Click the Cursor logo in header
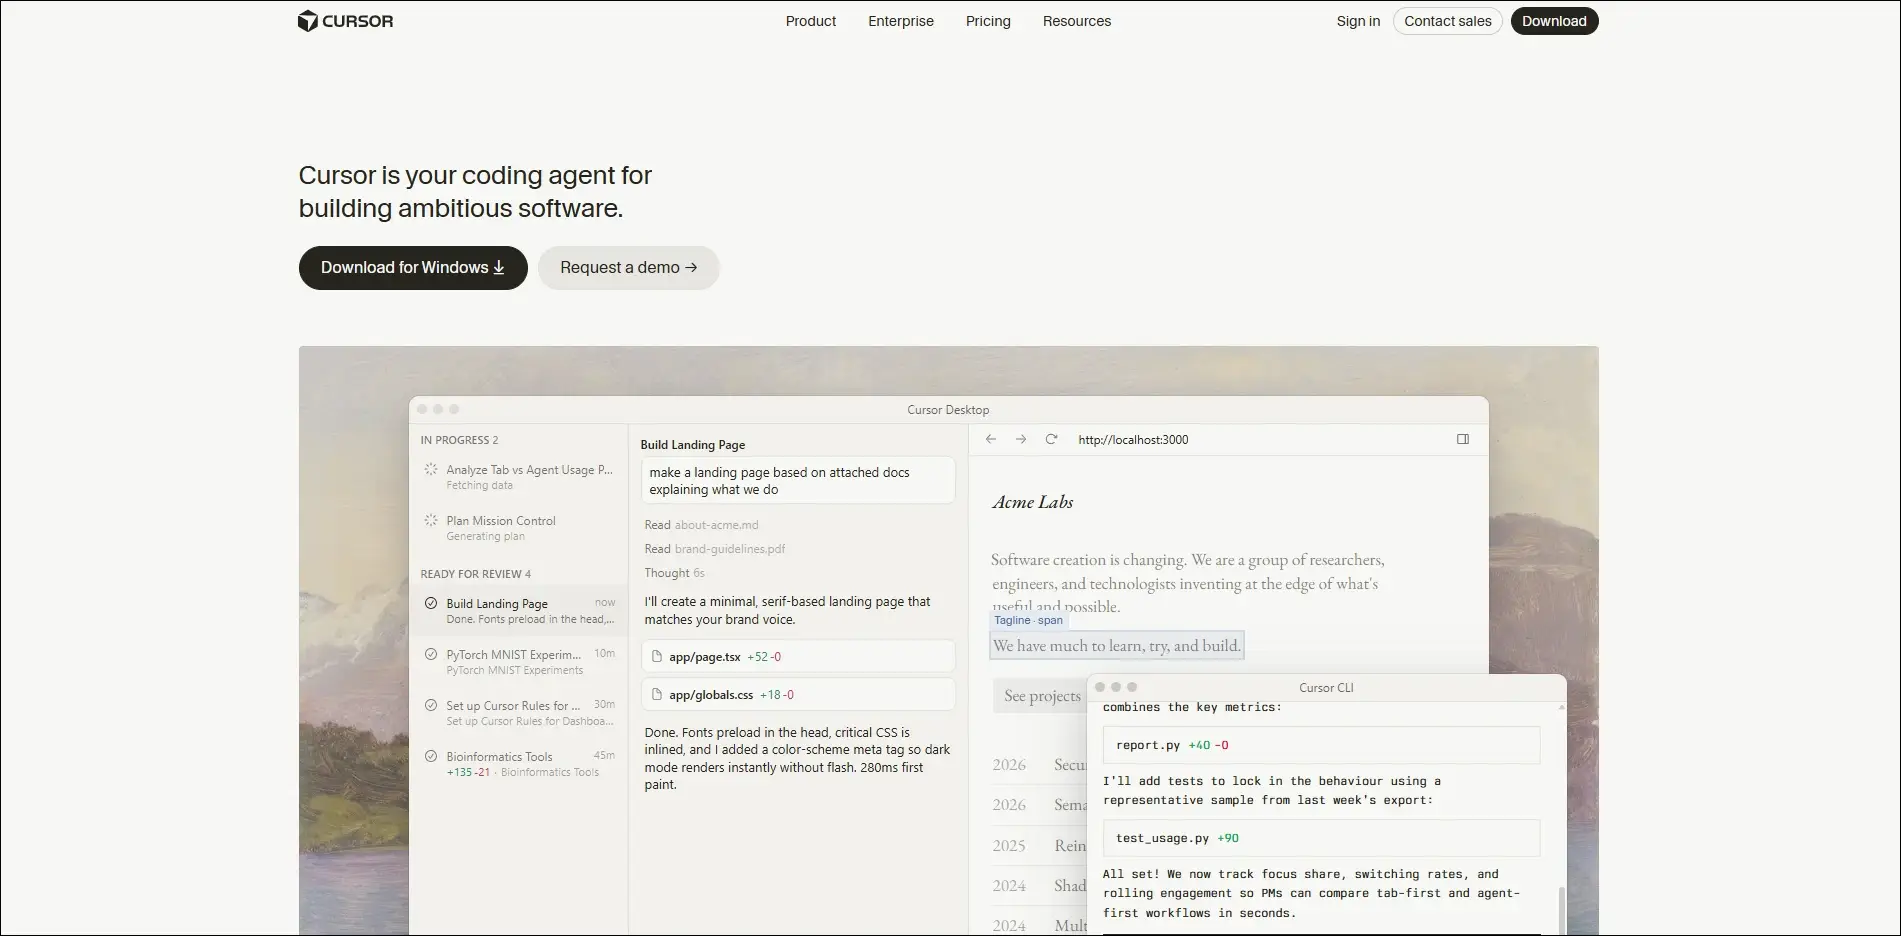 (345, 21)
